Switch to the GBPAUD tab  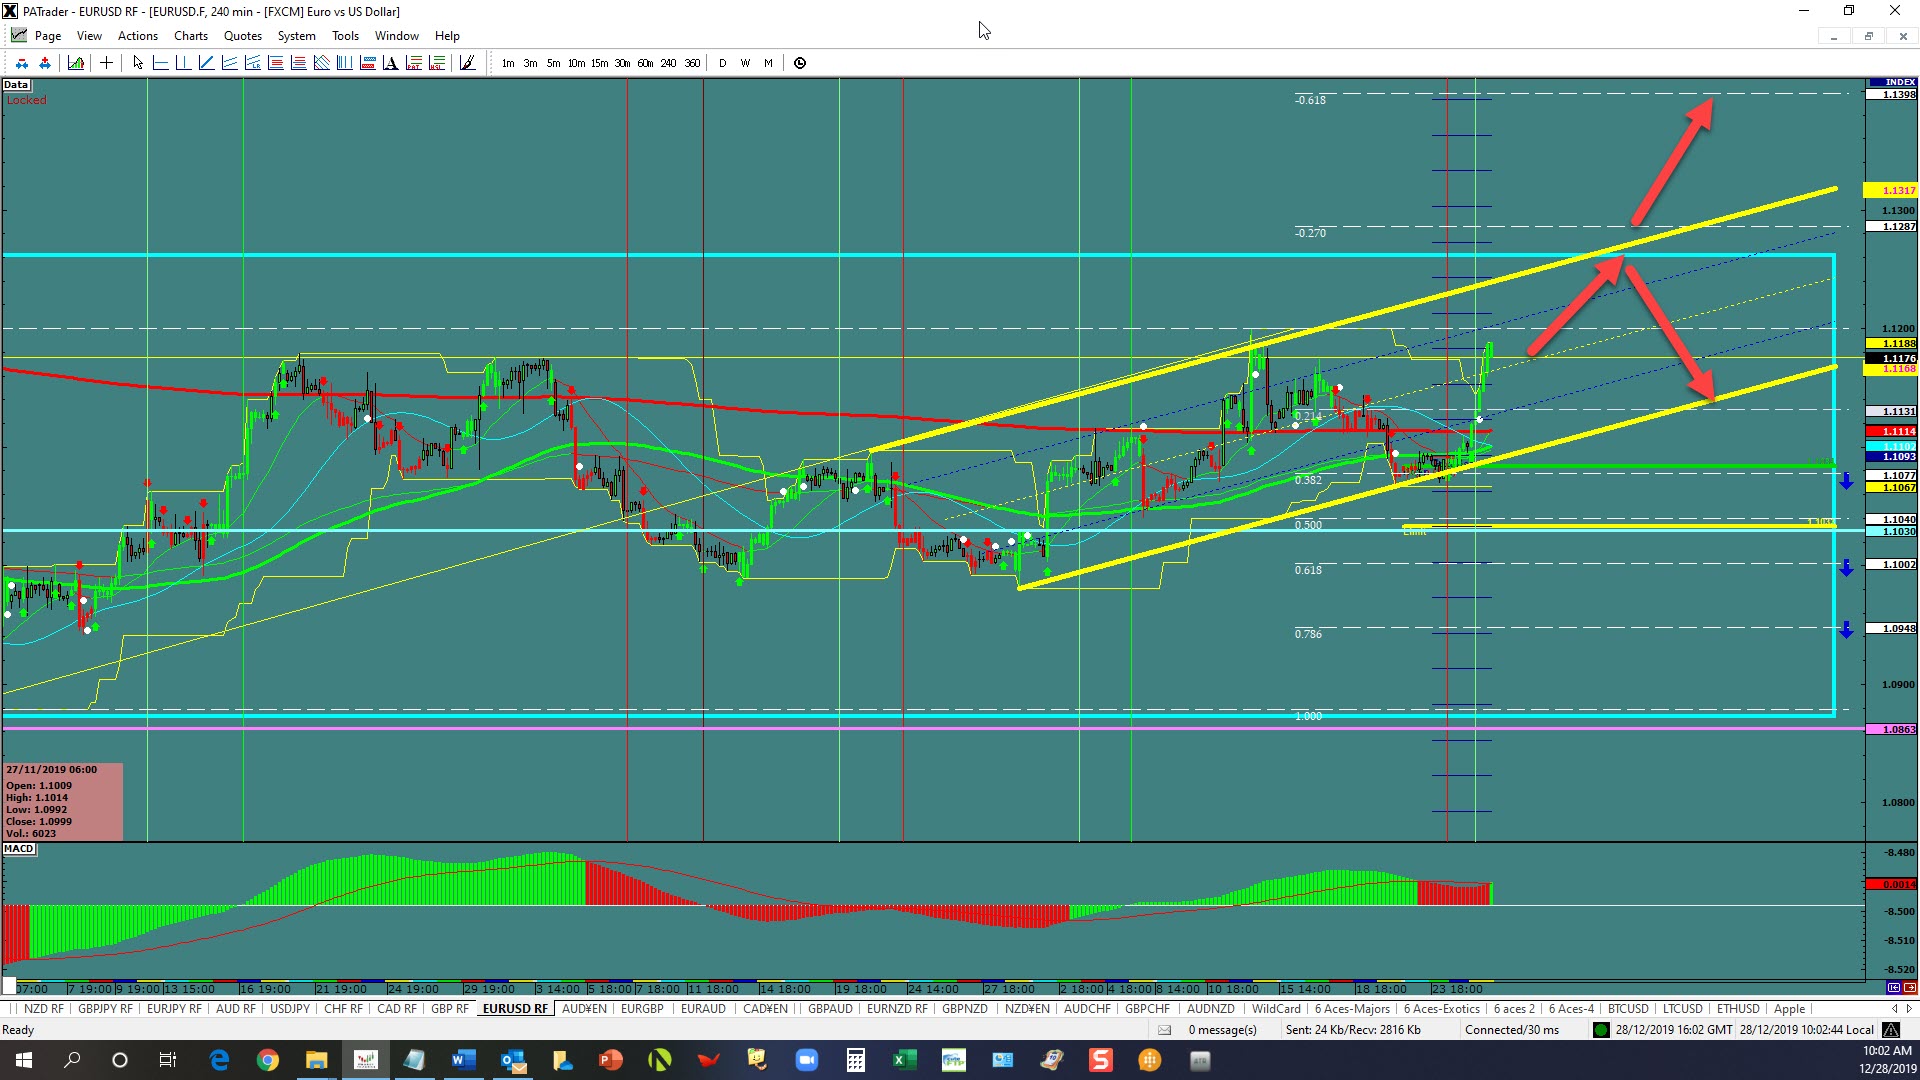830,1009
